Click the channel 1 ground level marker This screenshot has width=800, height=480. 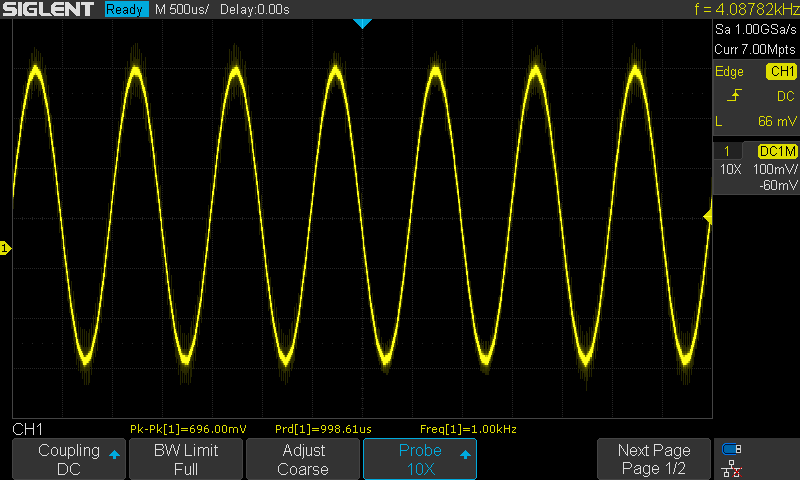coord(5,248)
